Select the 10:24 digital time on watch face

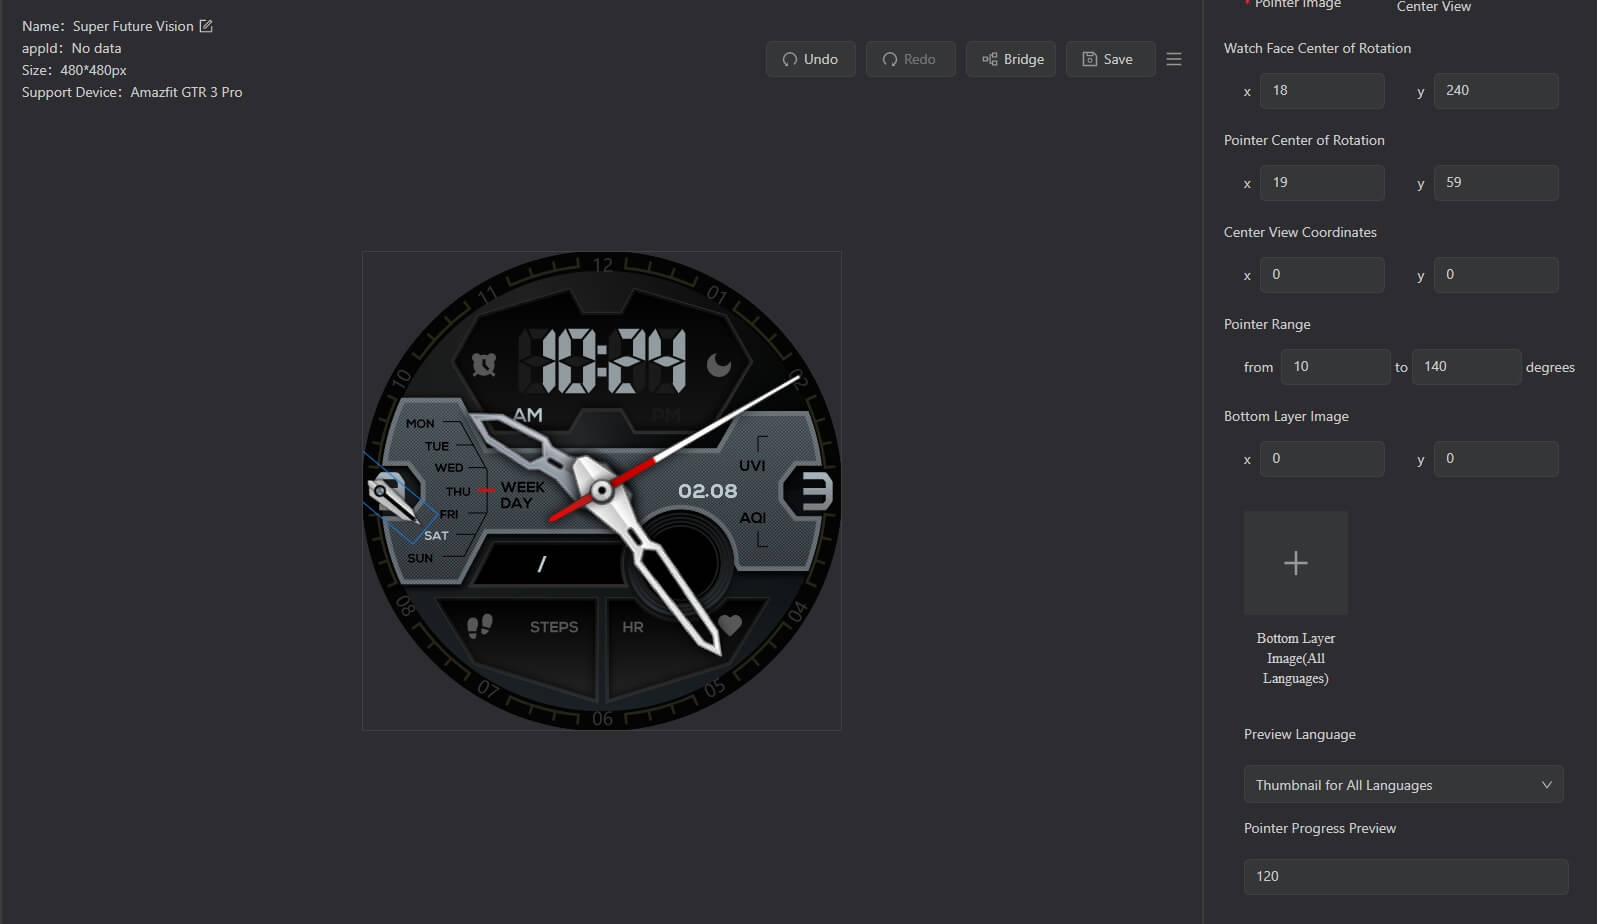click(x=612, y=361)
